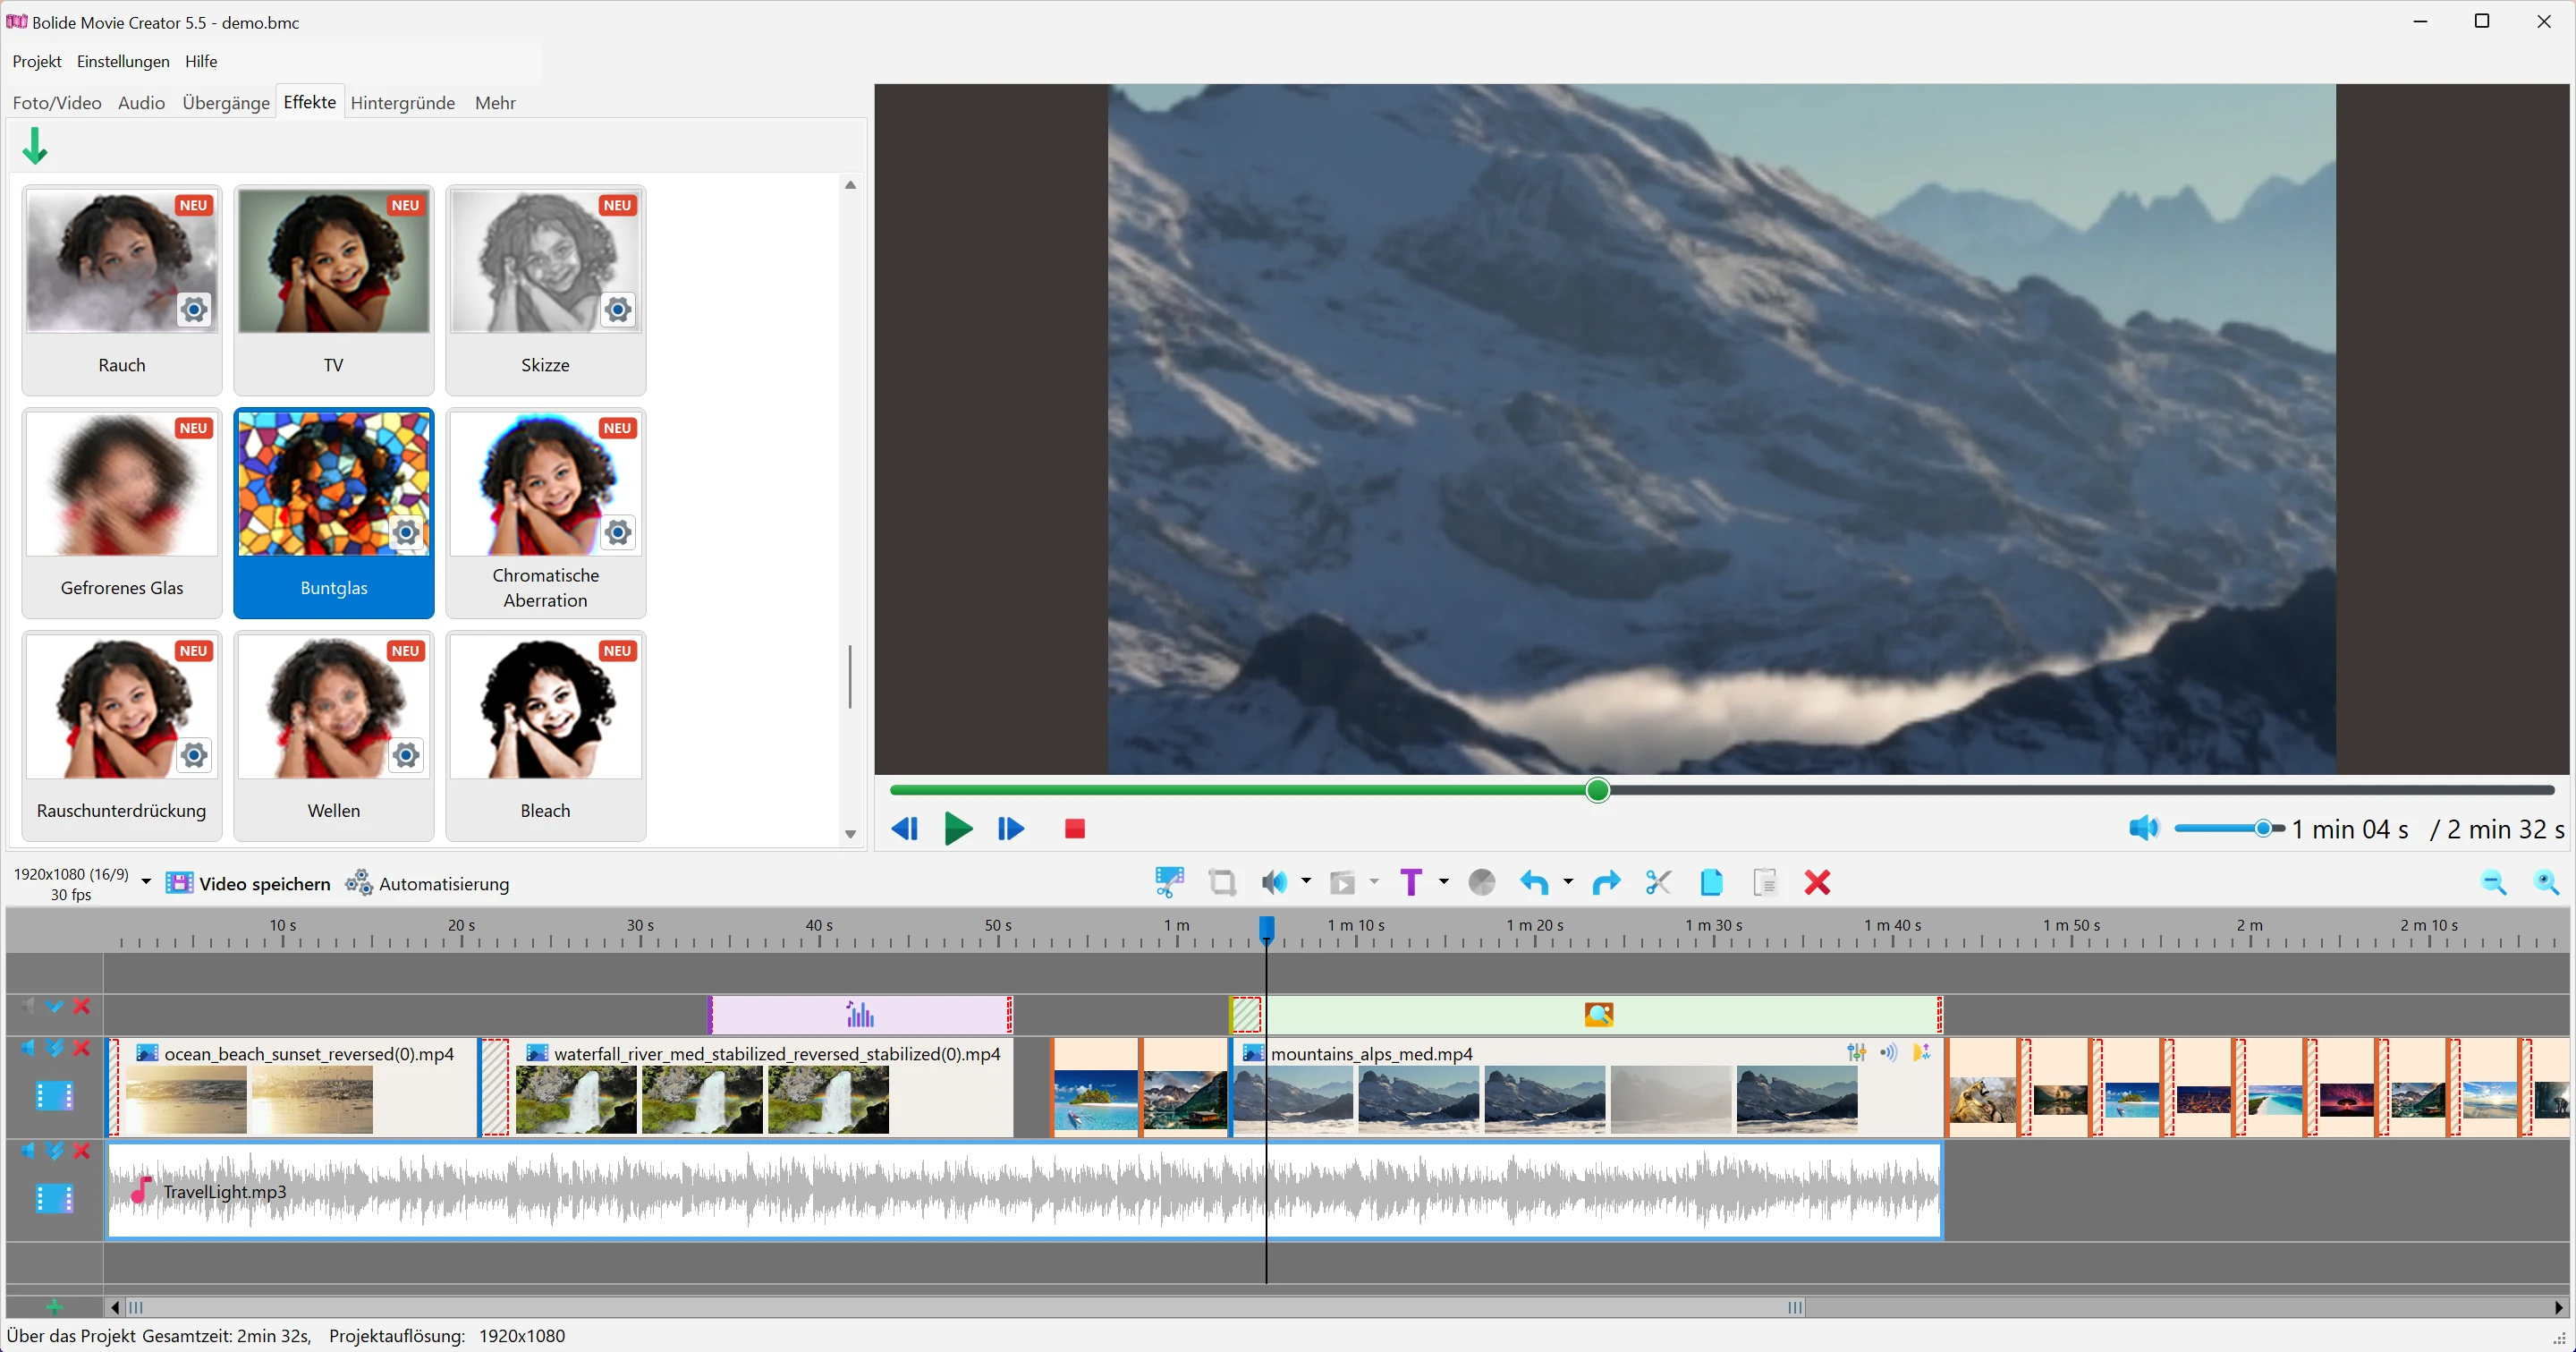Expand the volume tool dropdown arrow
Image resolution: width=2576 pixels, height=1352 pixels.
point(1306,881)
